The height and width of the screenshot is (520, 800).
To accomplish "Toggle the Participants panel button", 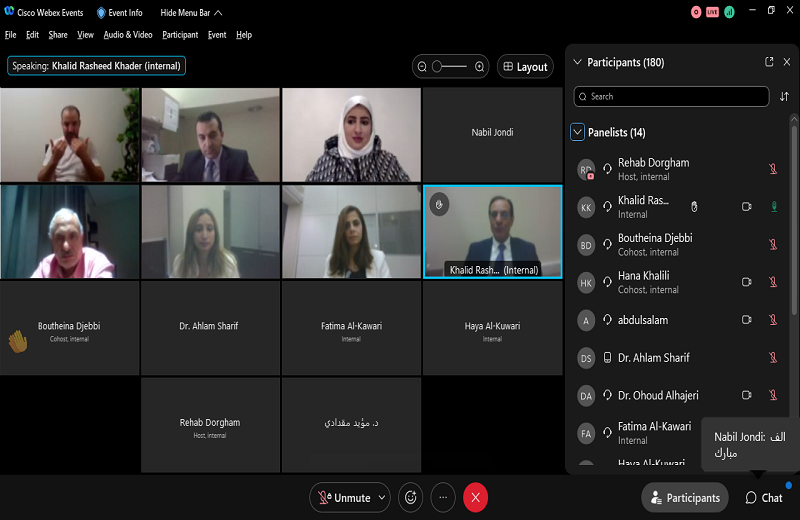I will pyautogui.click(x=684, y=497).
